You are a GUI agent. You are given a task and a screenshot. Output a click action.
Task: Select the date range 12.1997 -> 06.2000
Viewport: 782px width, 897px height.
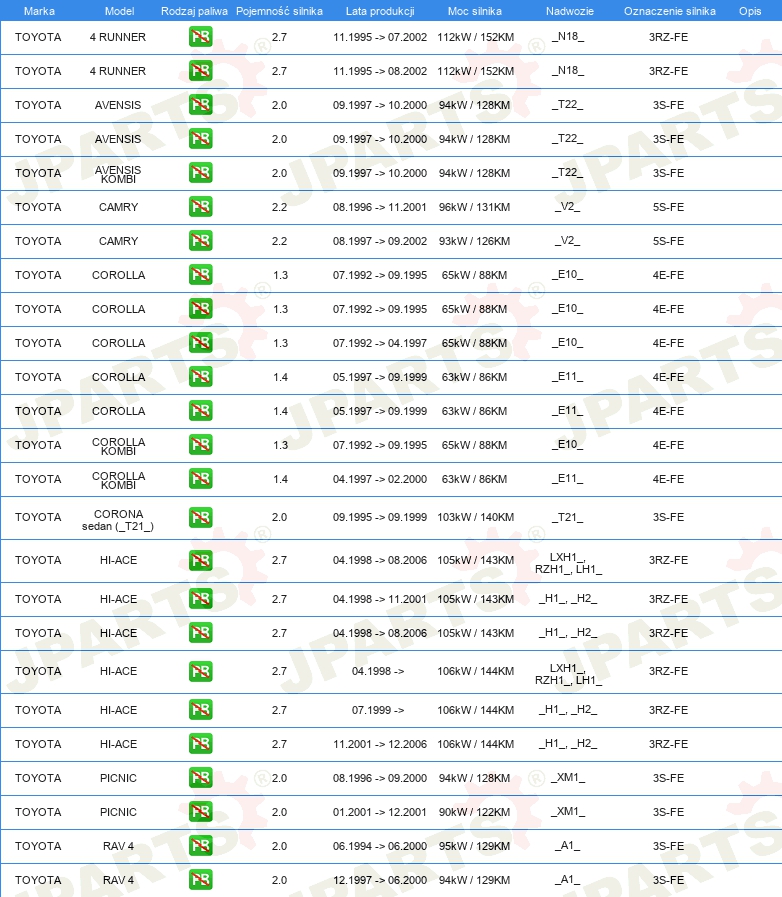(380, 880)
